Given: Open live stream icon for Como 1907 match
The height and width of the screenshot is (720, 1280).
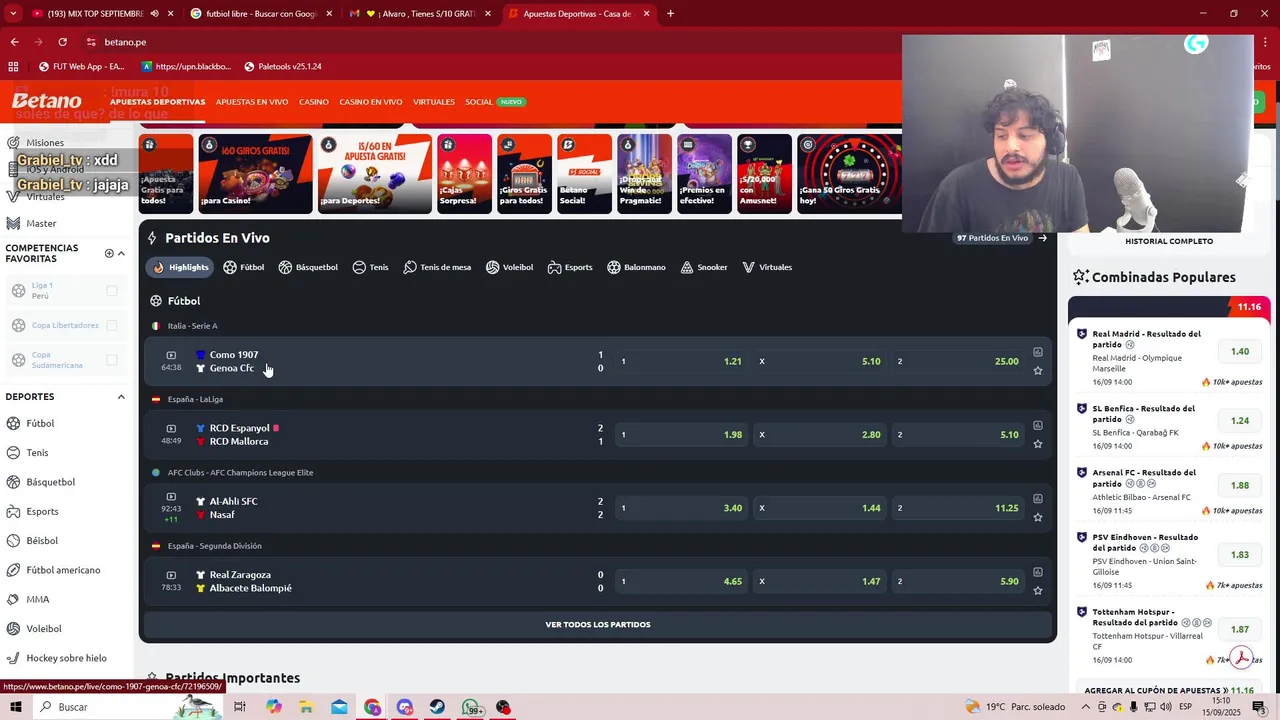Looking at the screenshot, I should coord(171,355).
